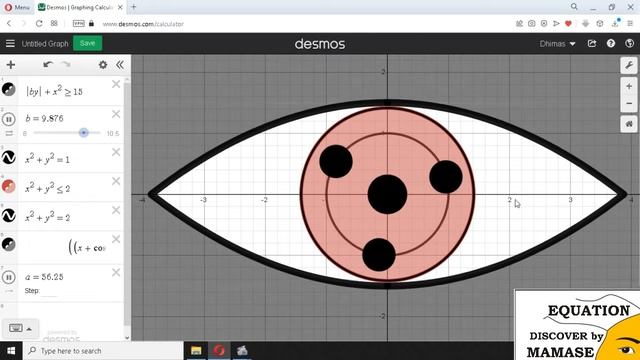Click the b slider handle

[x=84, y=133]
